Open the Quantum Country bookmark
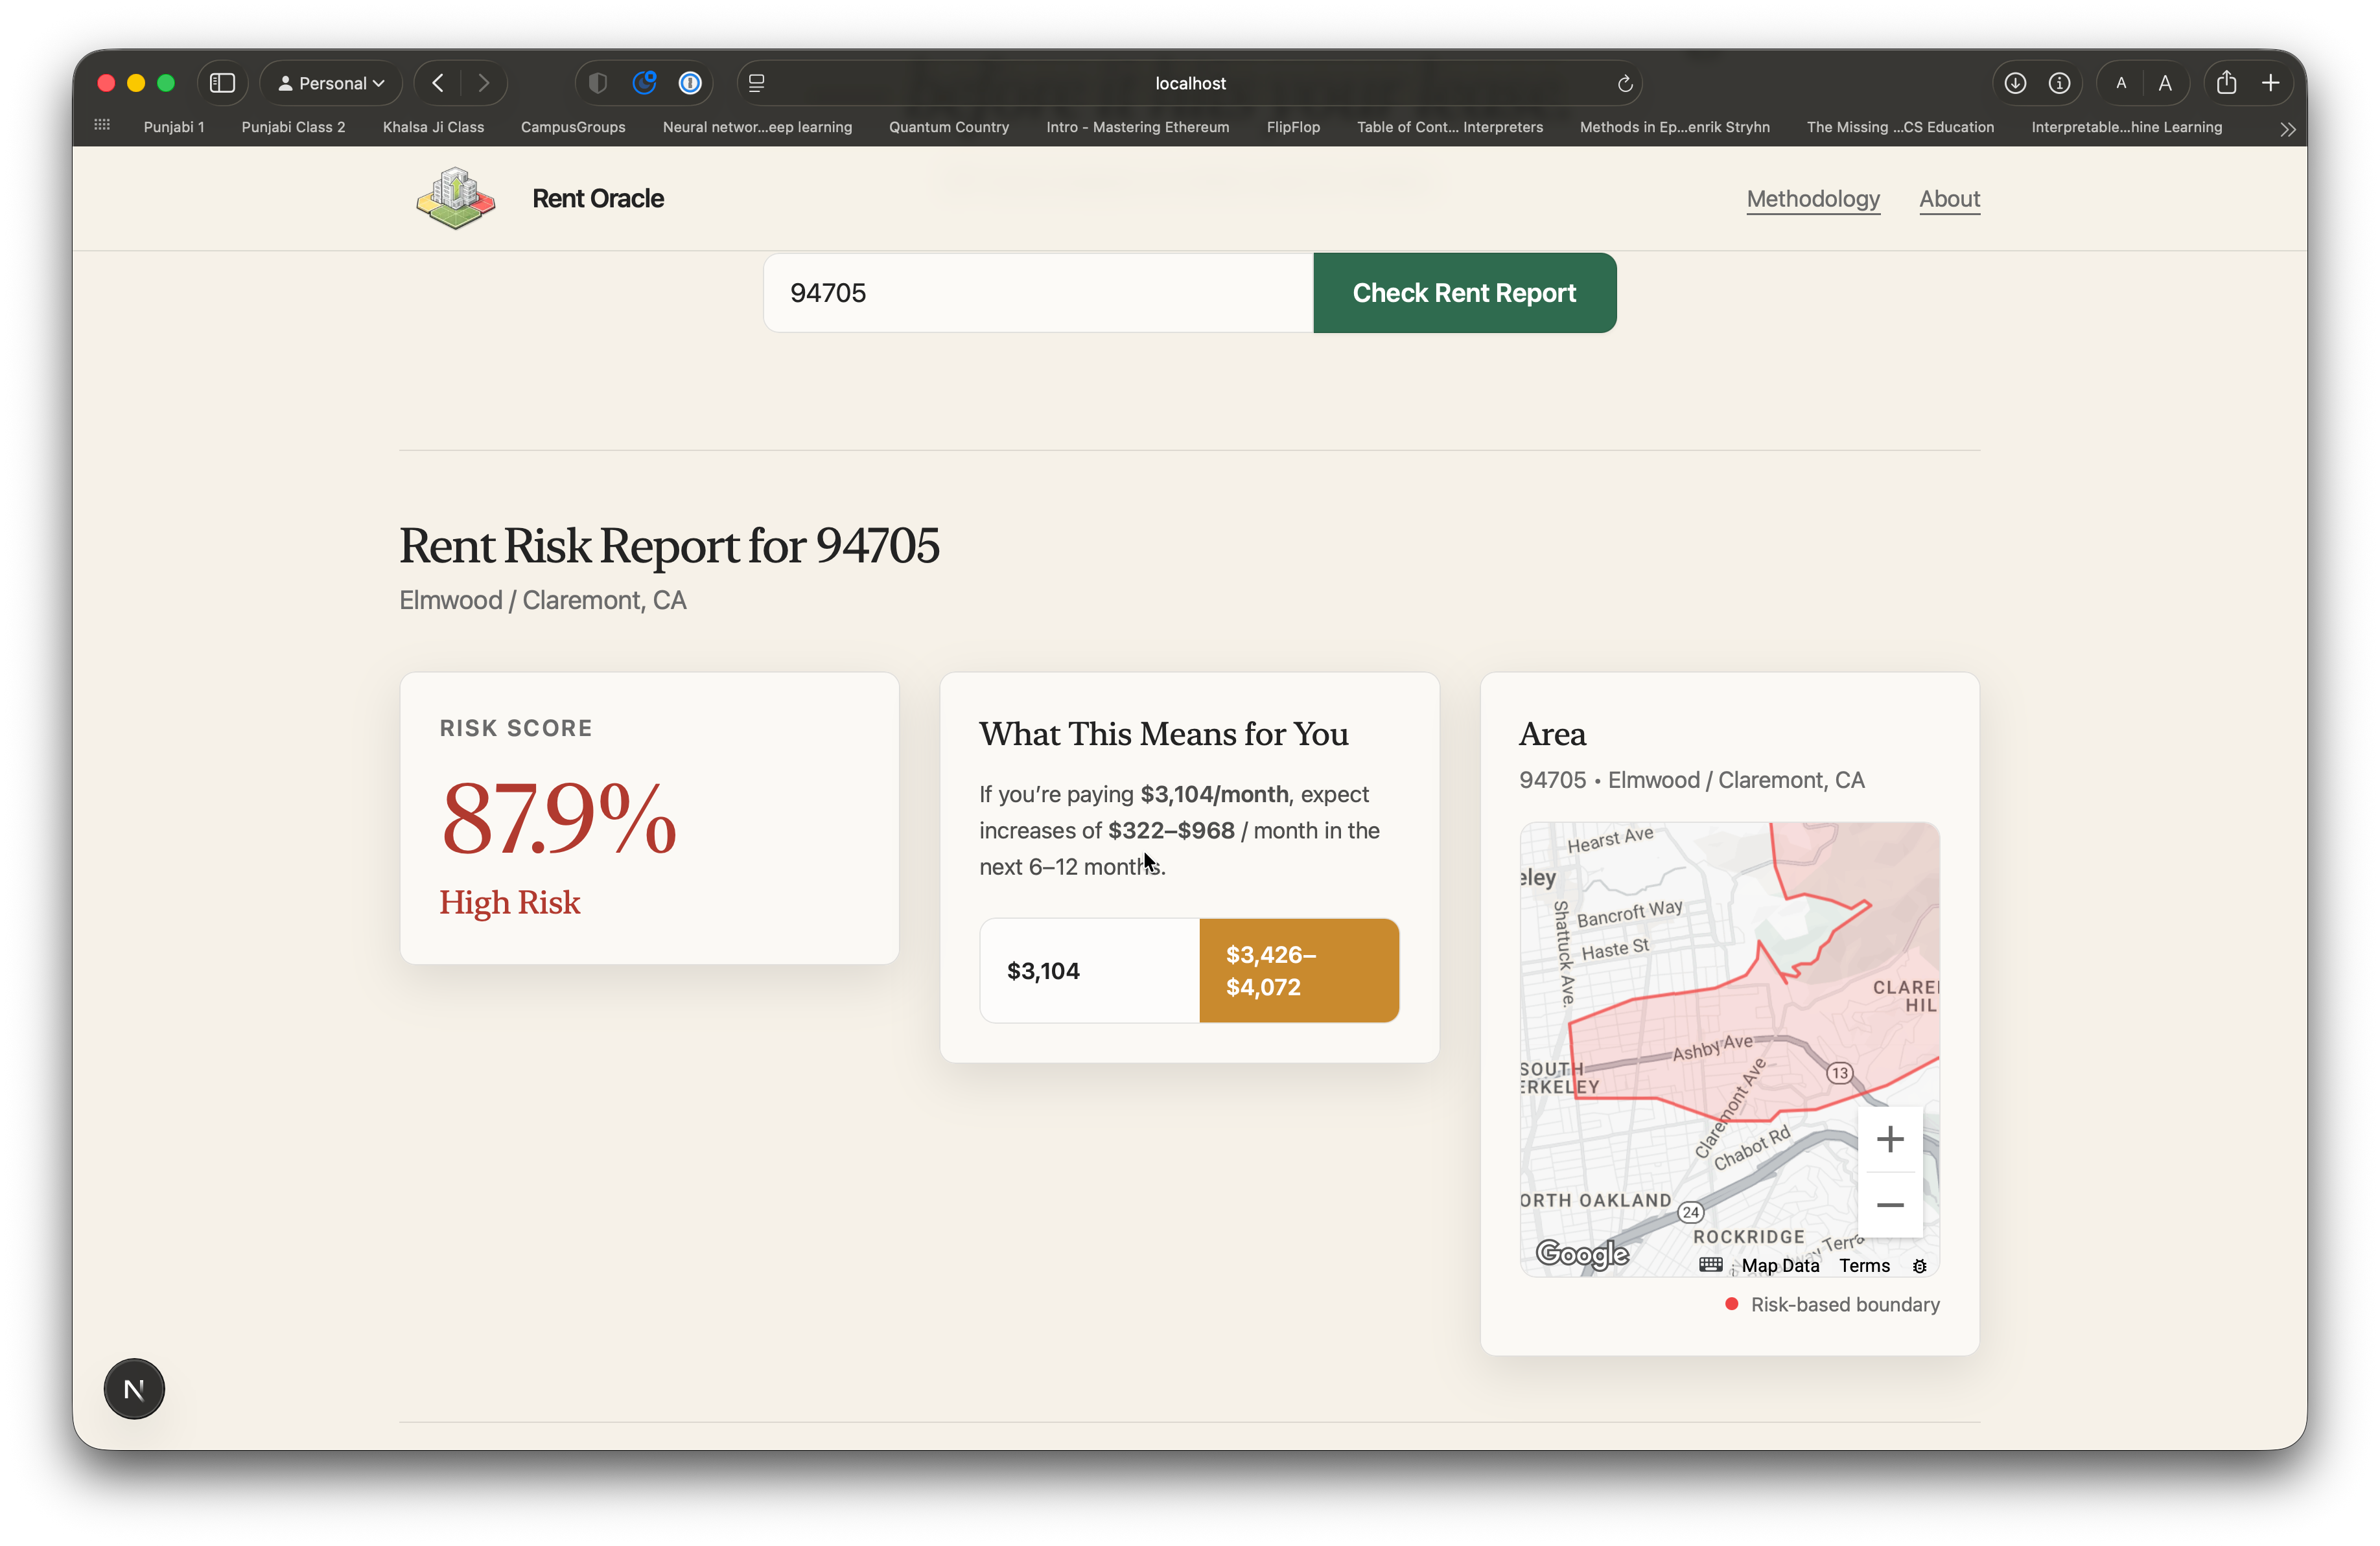 pos(948,127)
